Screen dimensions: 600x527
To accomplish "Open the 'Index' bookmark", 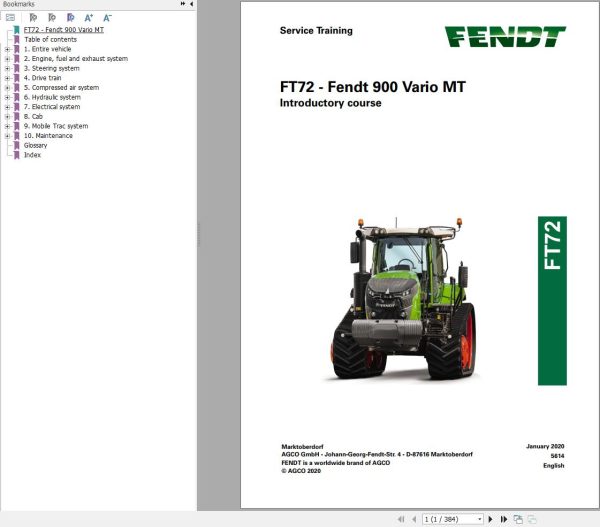I will click(x=32, y=155).
